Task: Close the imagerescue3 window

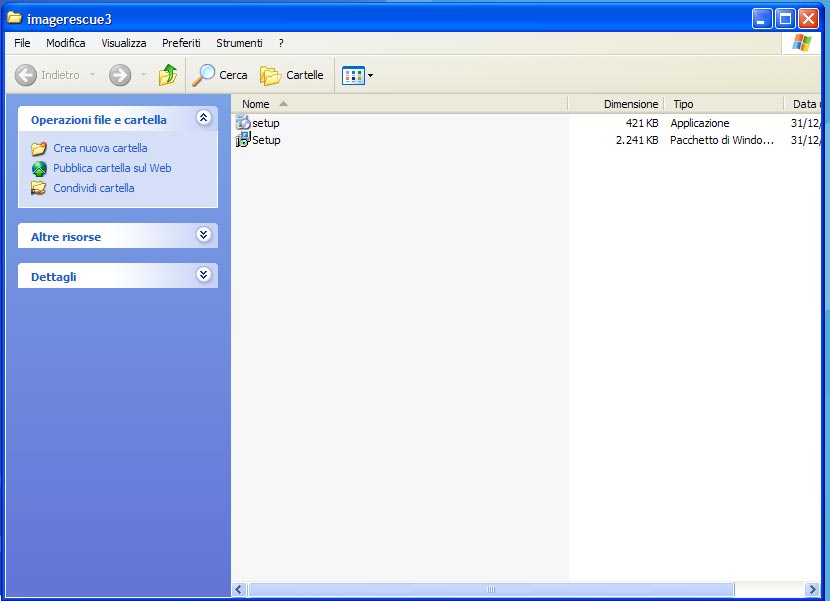Action: pyautogui.click(x=808, y=19)
